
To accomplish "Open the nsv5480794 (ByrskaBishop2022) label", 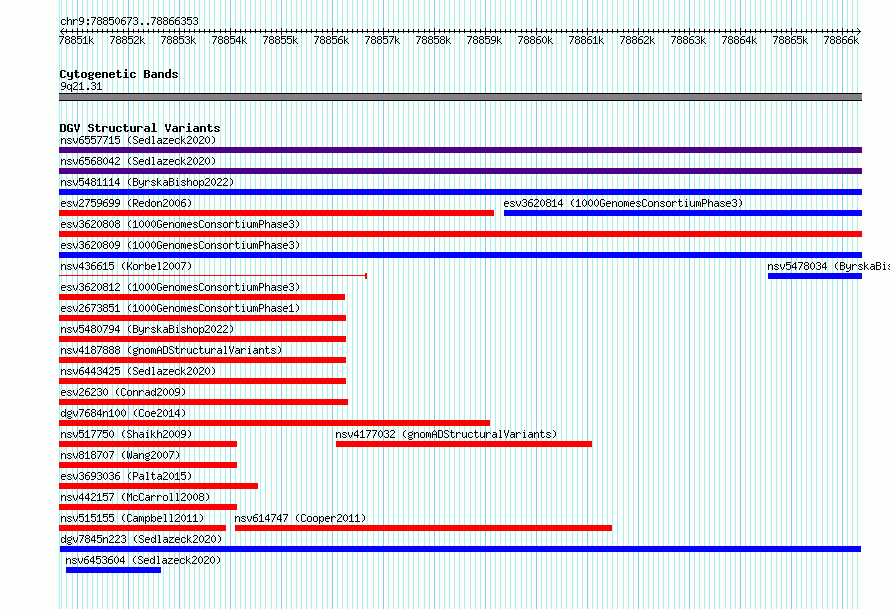I will pos(147,329).
